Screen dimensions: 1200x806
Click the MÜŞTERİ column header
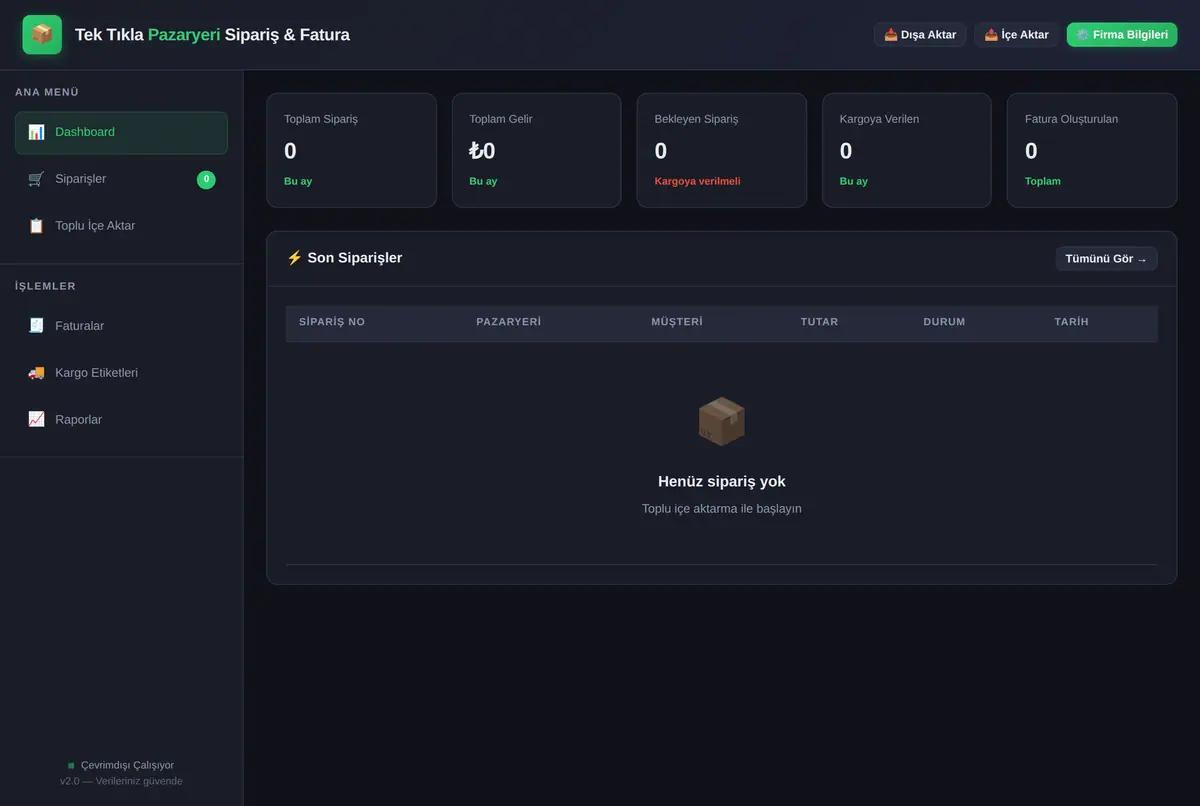click(x=677, y=322)
